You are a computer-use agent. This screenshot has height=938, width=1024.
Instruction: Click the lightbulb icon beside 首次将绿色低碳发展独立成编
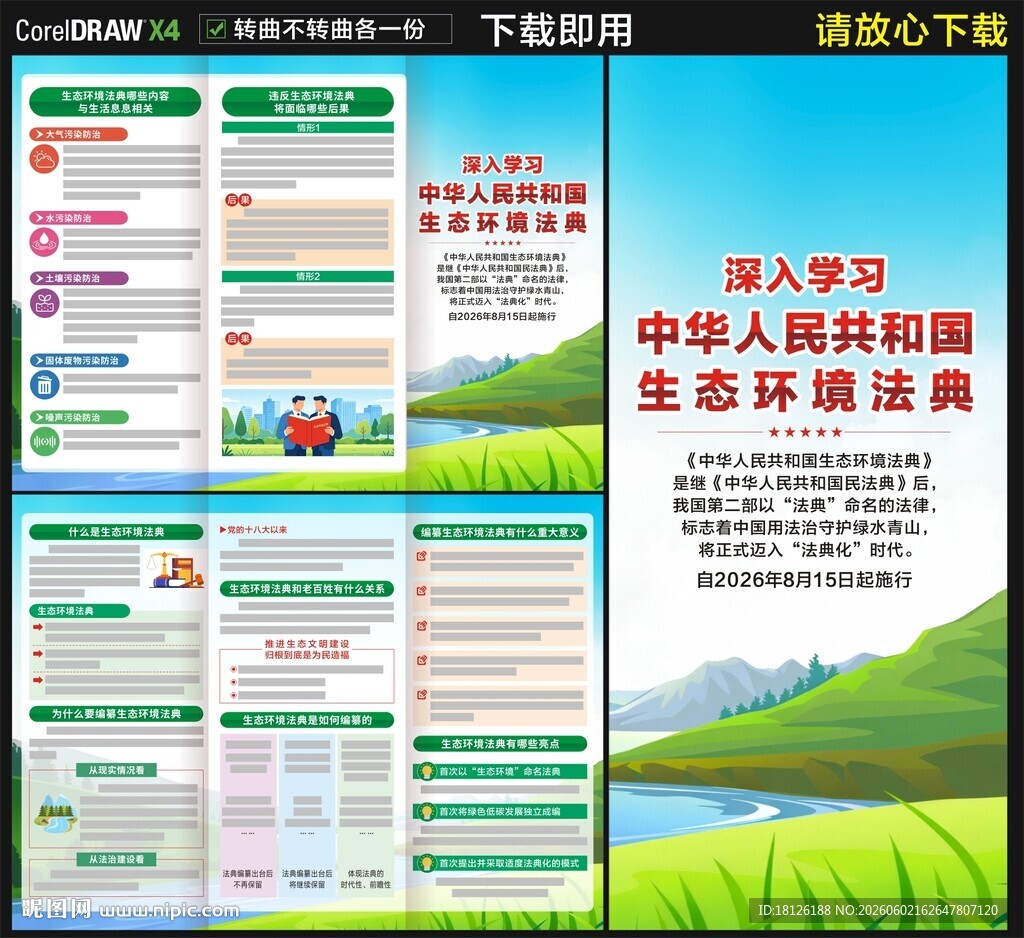tap(426, 811)
